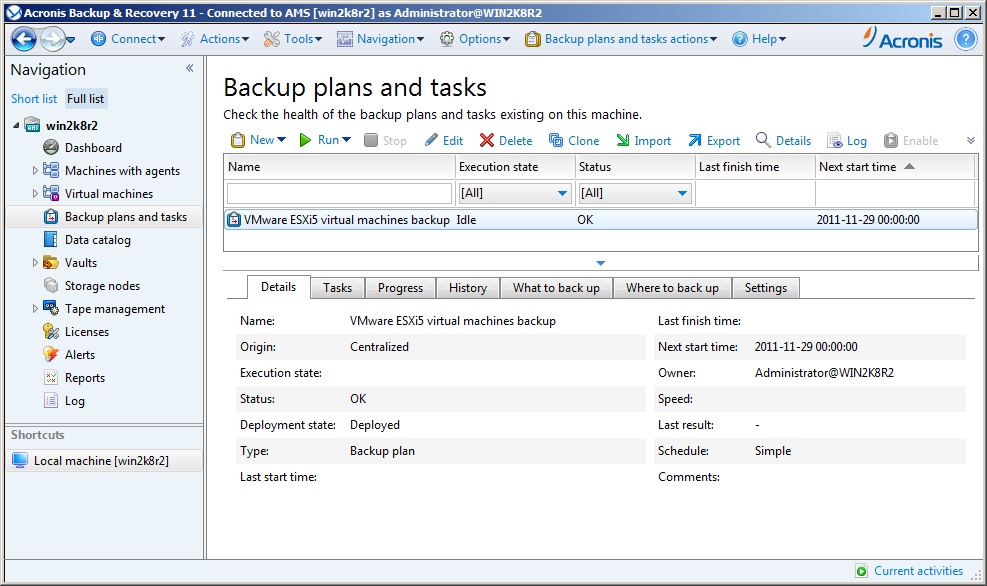Open Log in navigation tree
This screenshot has height=586, width=987.
pos(74,401)
